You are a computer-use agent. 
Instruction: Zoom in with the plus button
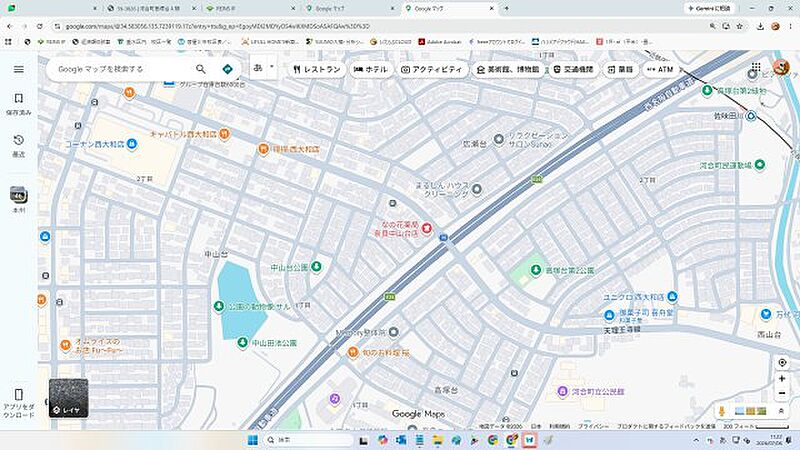[x=782, y=379]
